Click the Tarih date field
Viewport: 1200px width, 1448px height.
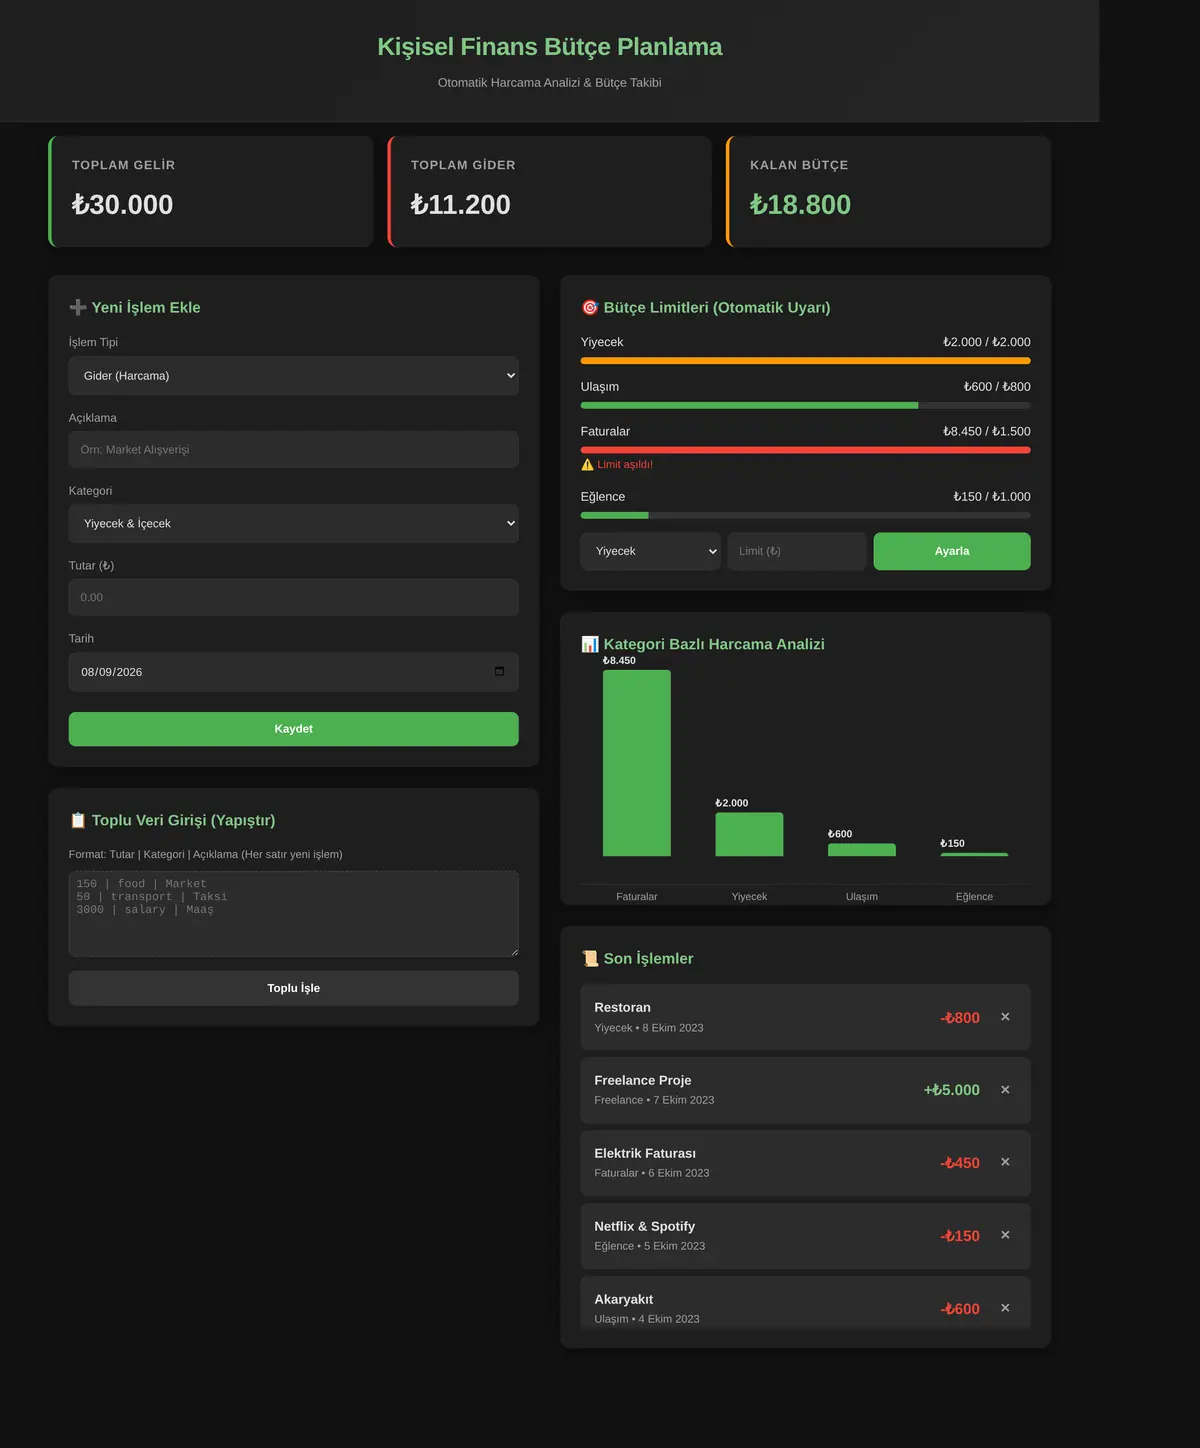pyautogui.click(x=294, y=672)
